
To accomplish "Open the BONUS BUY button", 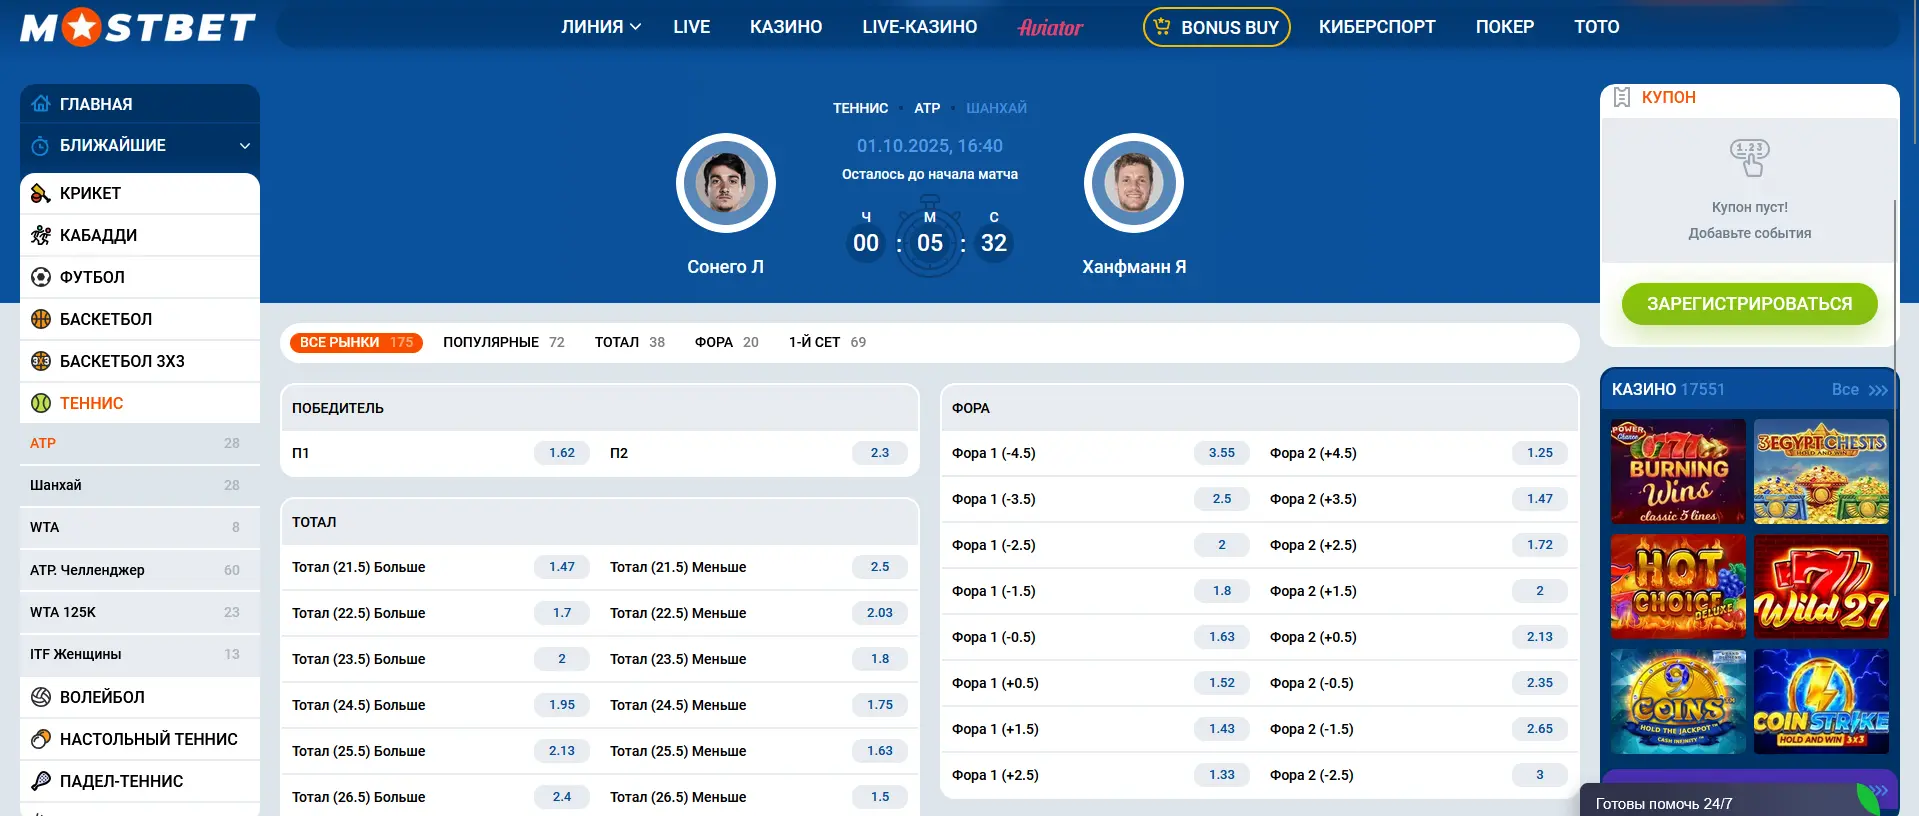I will click(1217, 27).
